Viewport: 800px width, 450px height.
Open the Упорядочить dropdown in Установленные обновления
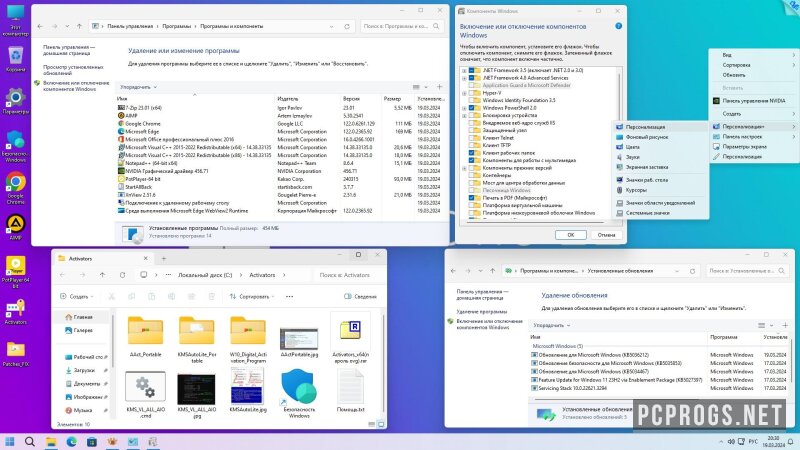tap(552, 326)
